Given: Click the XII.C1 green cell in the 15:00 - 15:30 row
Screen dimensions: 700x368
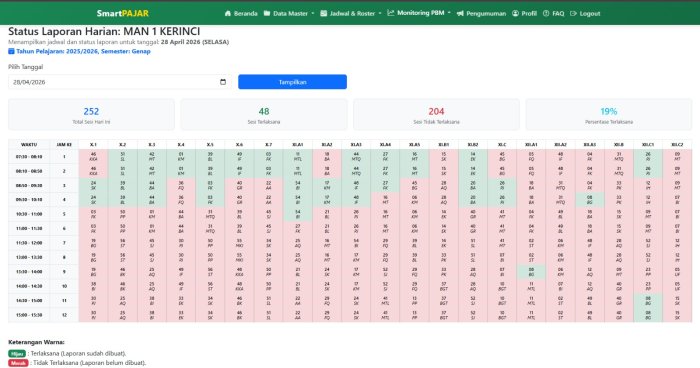Looking at the screenshot, I should 648,315.
